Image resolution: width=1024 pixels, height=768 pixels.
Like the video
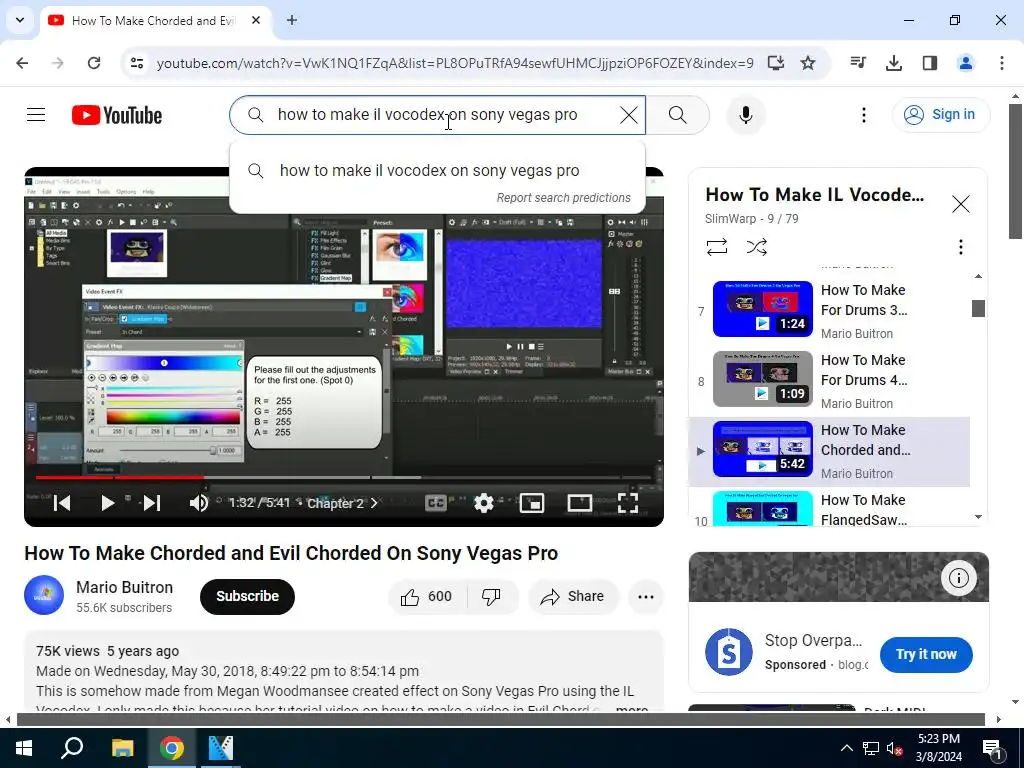point(427,596)
